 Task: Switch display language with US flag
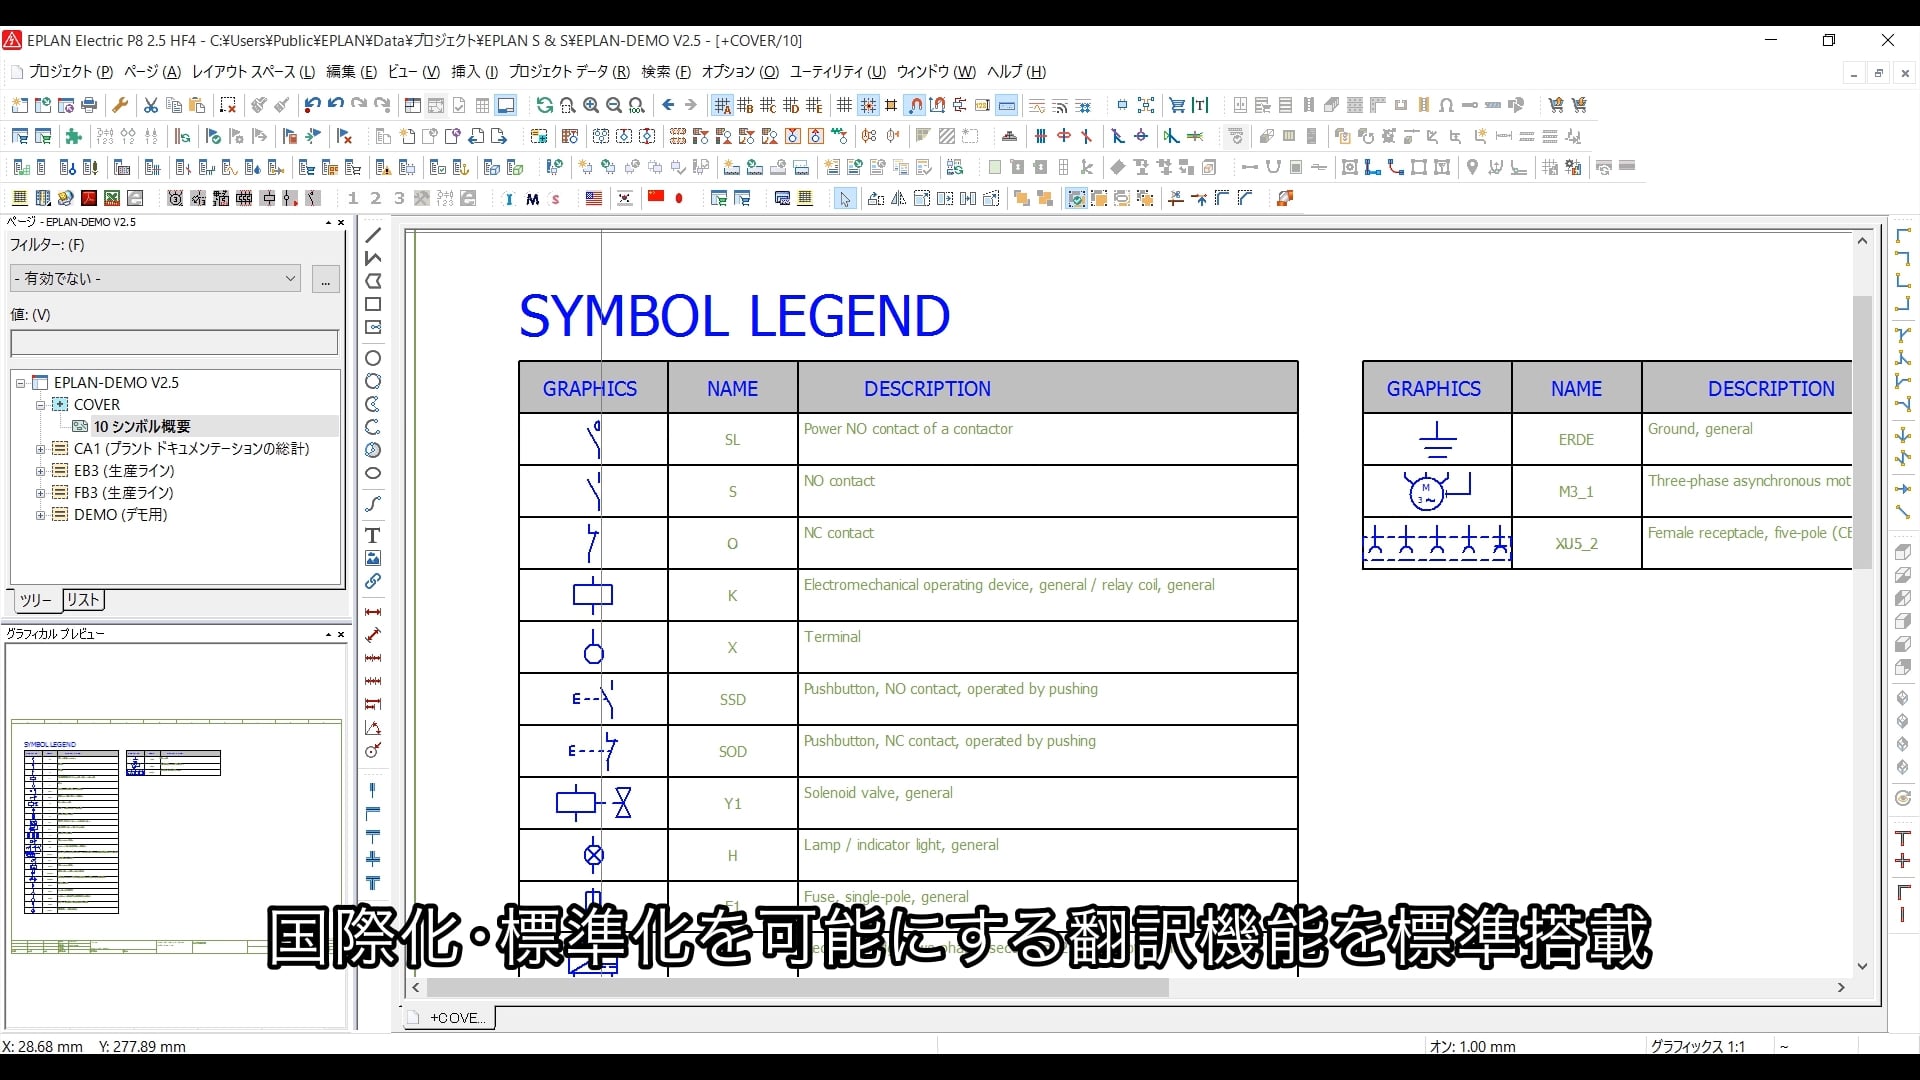pos(594,198)
